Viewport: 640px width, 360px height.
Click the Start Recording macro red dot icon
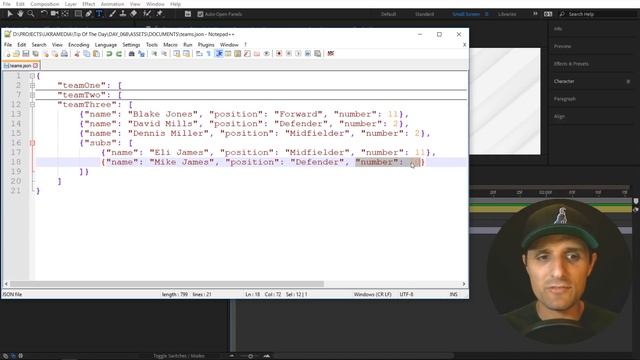pos(279,54)
